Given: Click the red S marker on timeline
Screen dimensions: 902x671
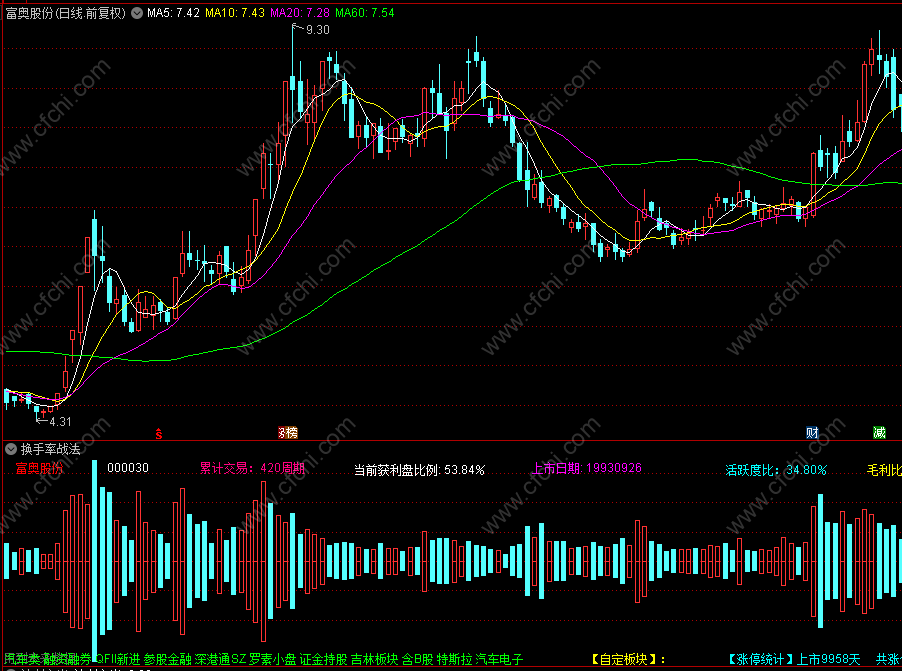Looking at the screenshot, I should point(159,433).
